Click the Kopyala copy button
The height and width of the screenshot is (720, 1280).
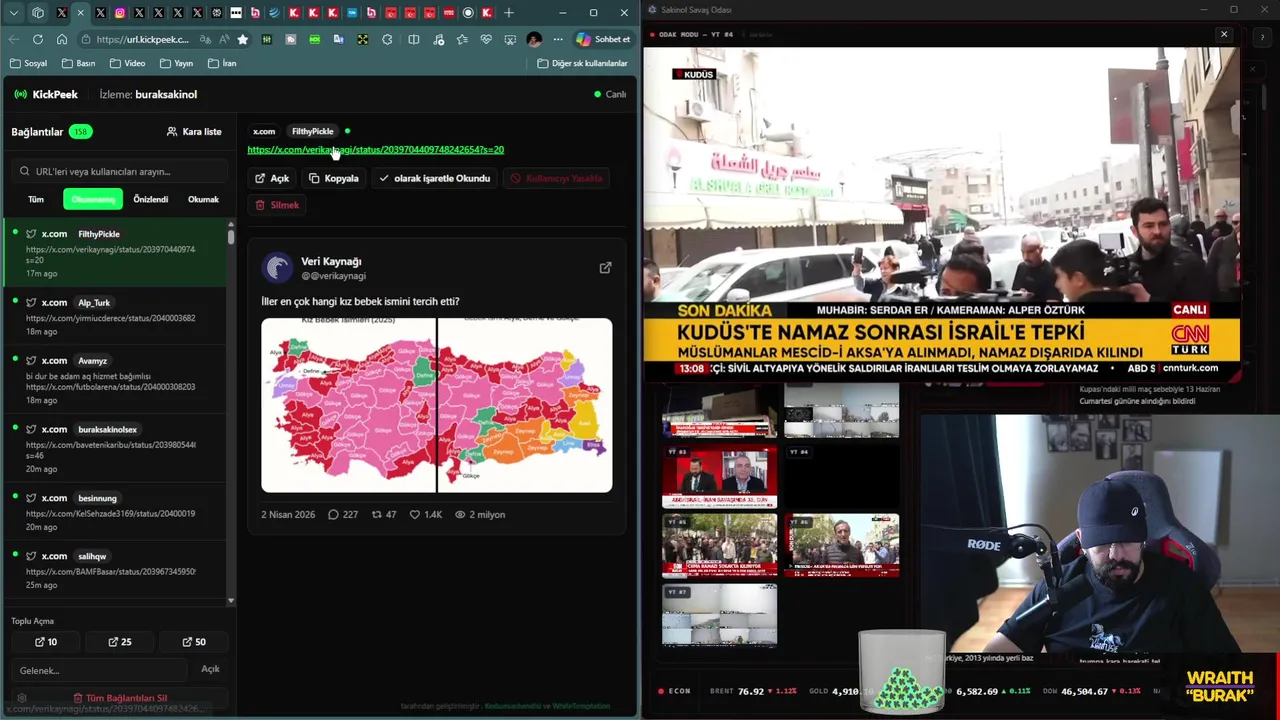click(x=334, y=178)
